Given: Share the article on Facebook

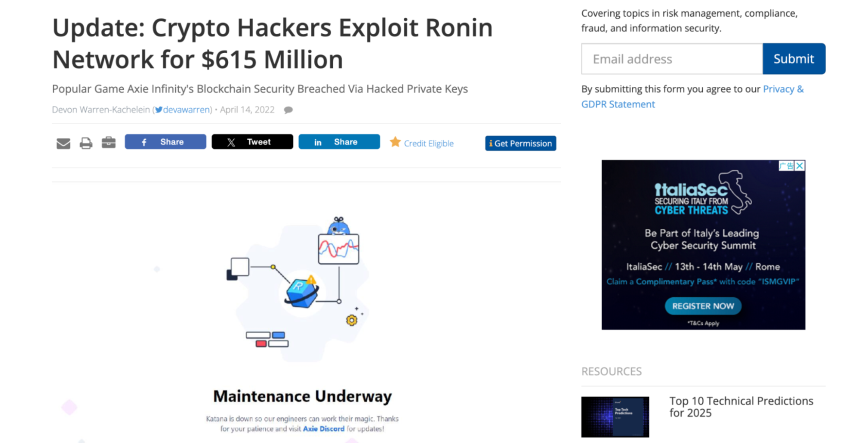Looking at the screenshot, I should (x=165, y=142).
